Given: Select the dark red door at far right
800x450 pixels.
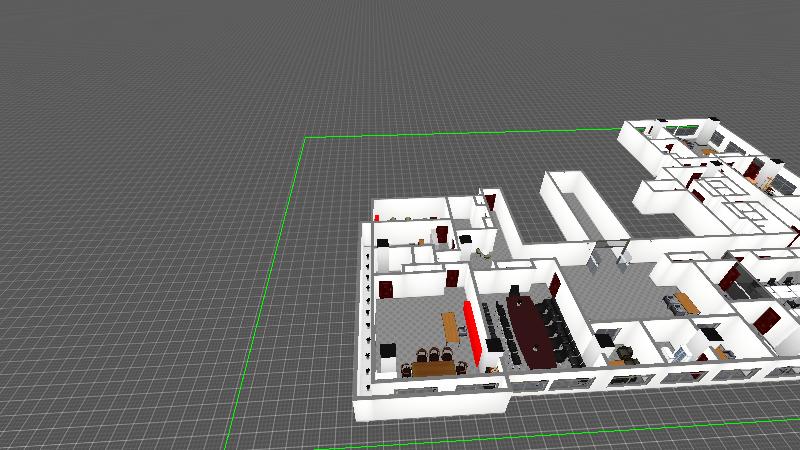Looking at the screenshot, I should [767, 320].
